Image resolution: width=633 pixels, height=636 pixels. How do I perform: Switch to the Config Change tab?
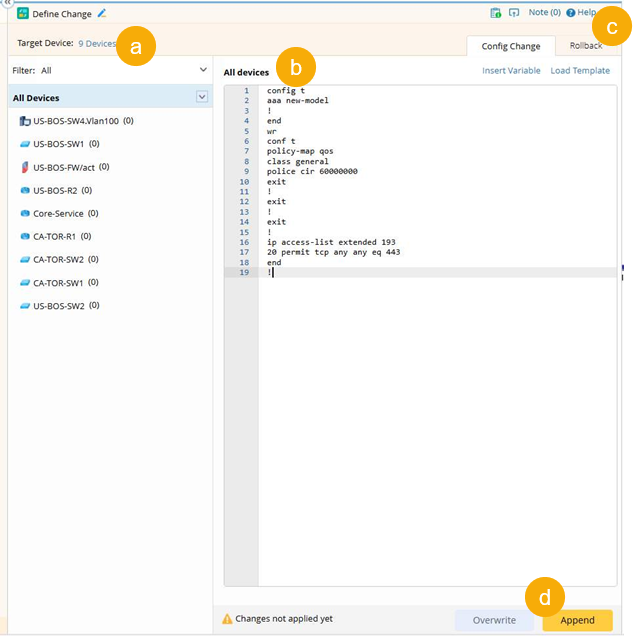click(x=511, y=46)
